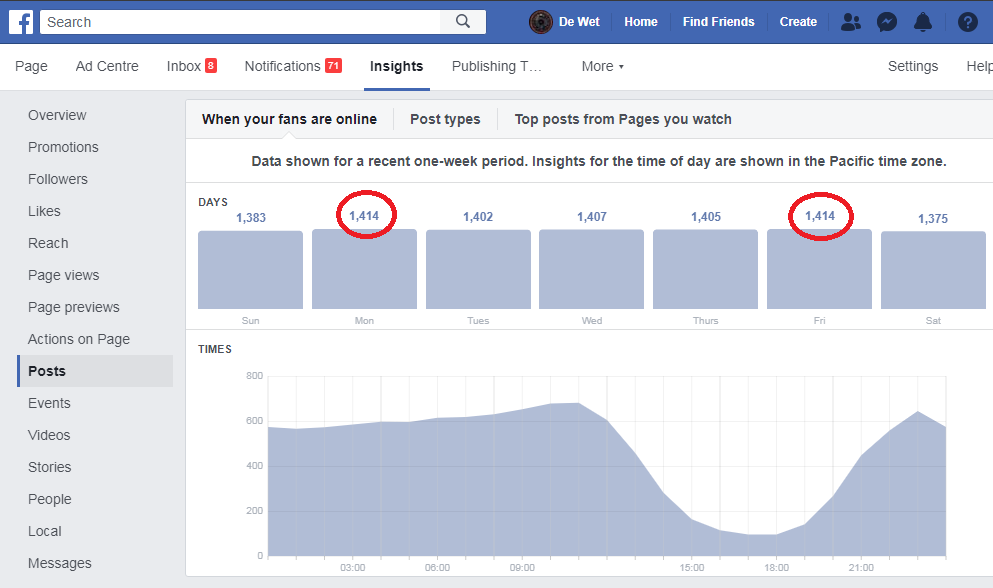Open the Followers section in sidebar
The width and height of the screenshot is (993, 588).
(x=58, y=179)
